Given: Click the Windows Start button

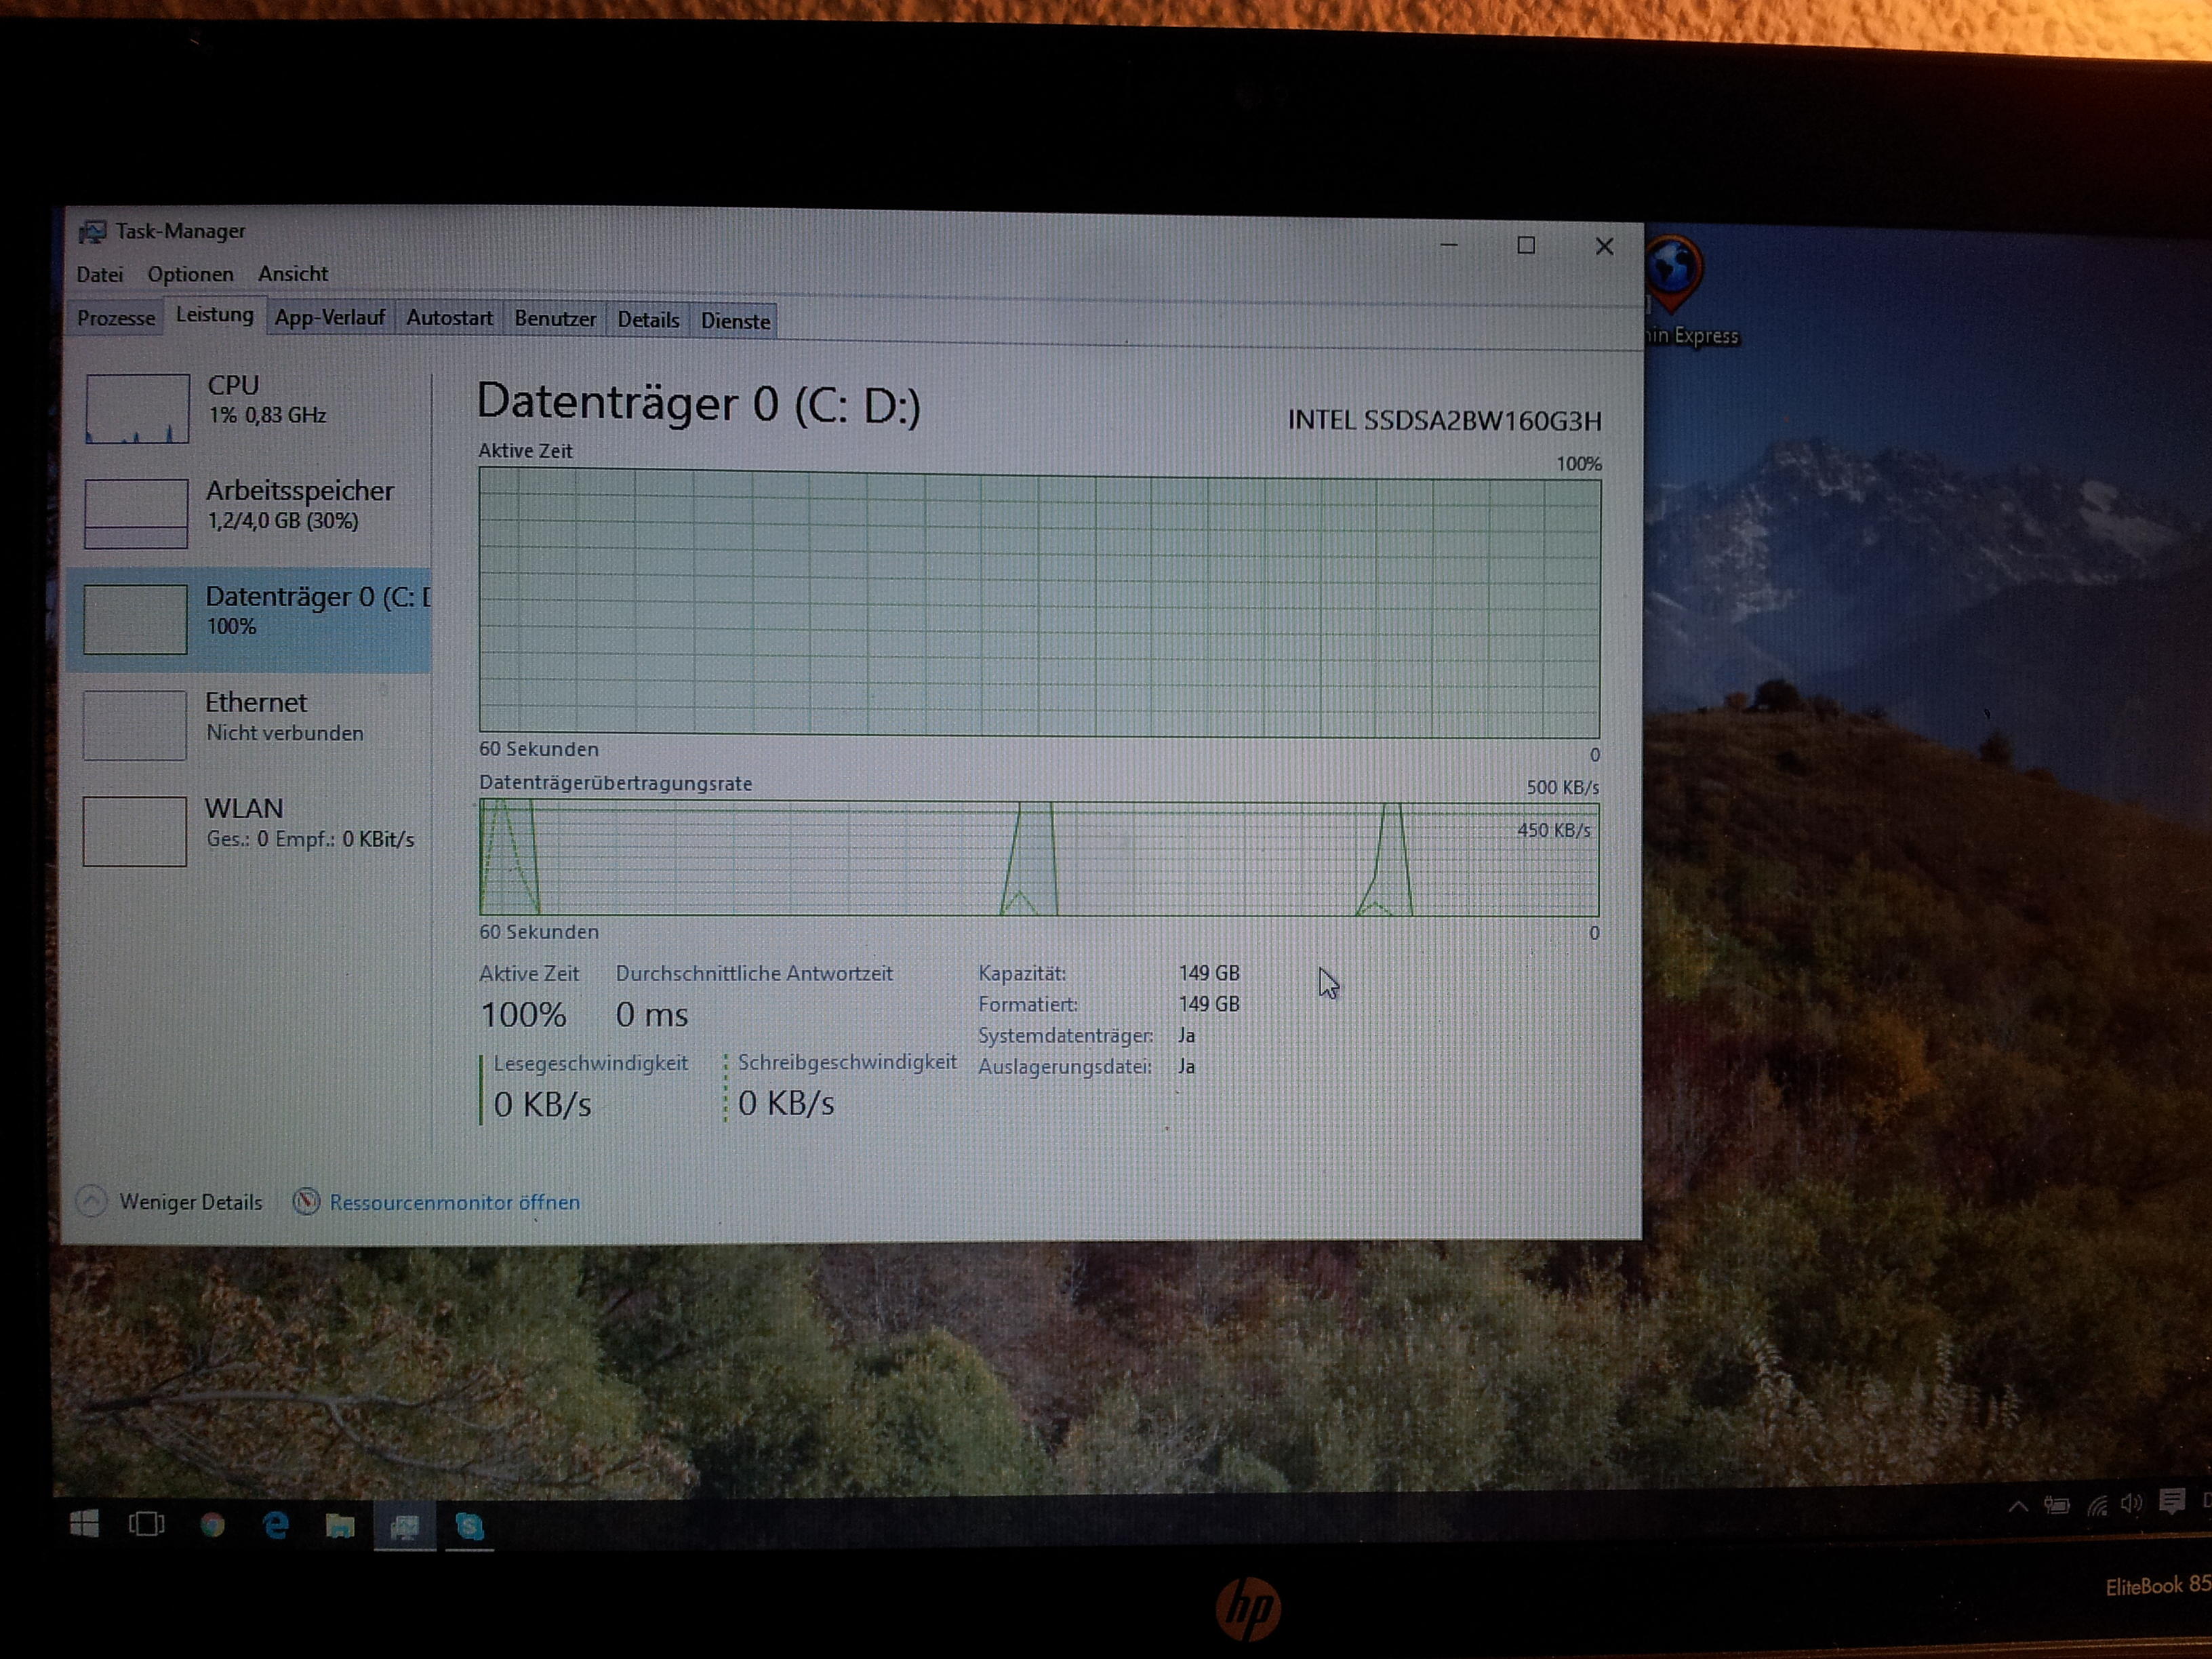Looking at the screenshot, I should 85,1523.
